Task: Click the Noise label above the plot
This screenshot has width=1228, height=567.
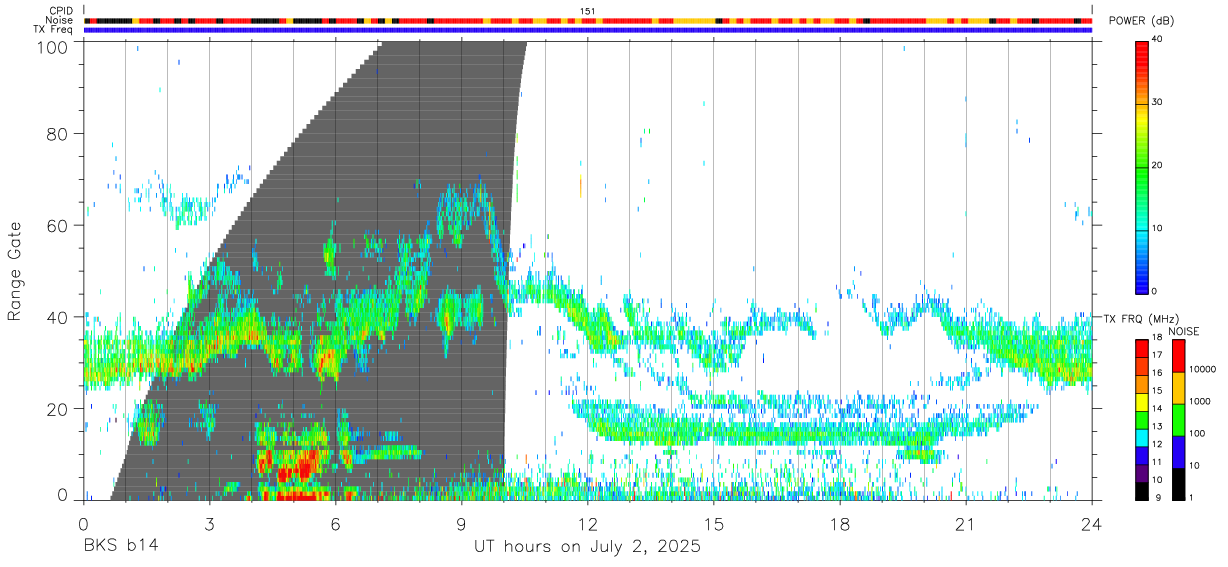Action: click(60, 20)
